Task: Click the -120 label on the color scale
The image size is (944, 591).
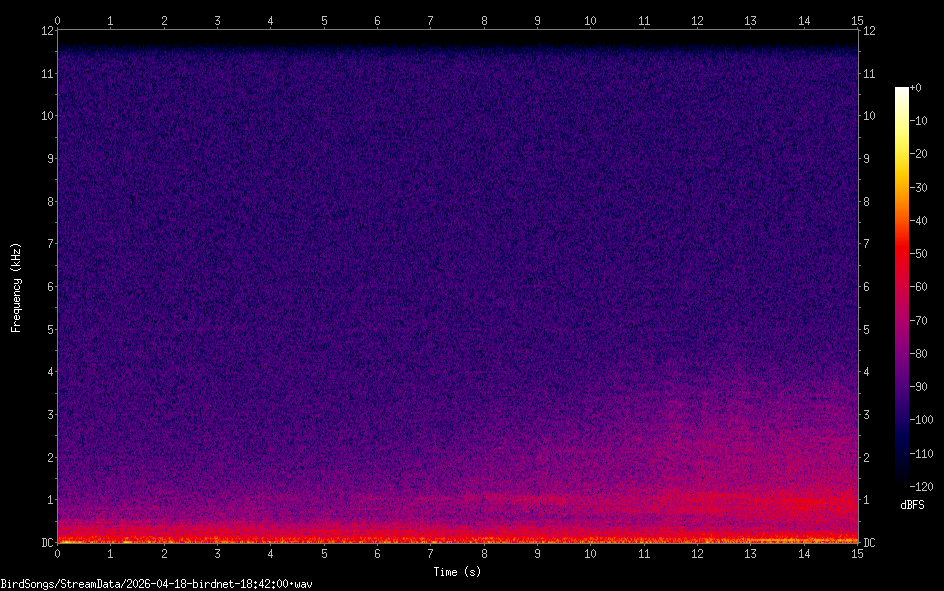Action: point(922,487)
